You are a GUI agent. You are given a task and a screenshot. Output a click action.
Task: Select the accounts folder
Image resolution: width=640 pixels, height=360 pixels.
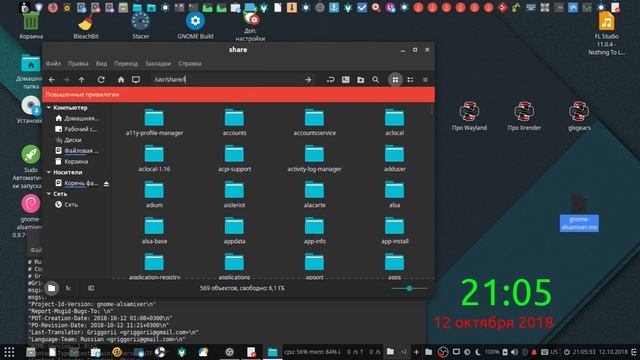pos(234,122)
